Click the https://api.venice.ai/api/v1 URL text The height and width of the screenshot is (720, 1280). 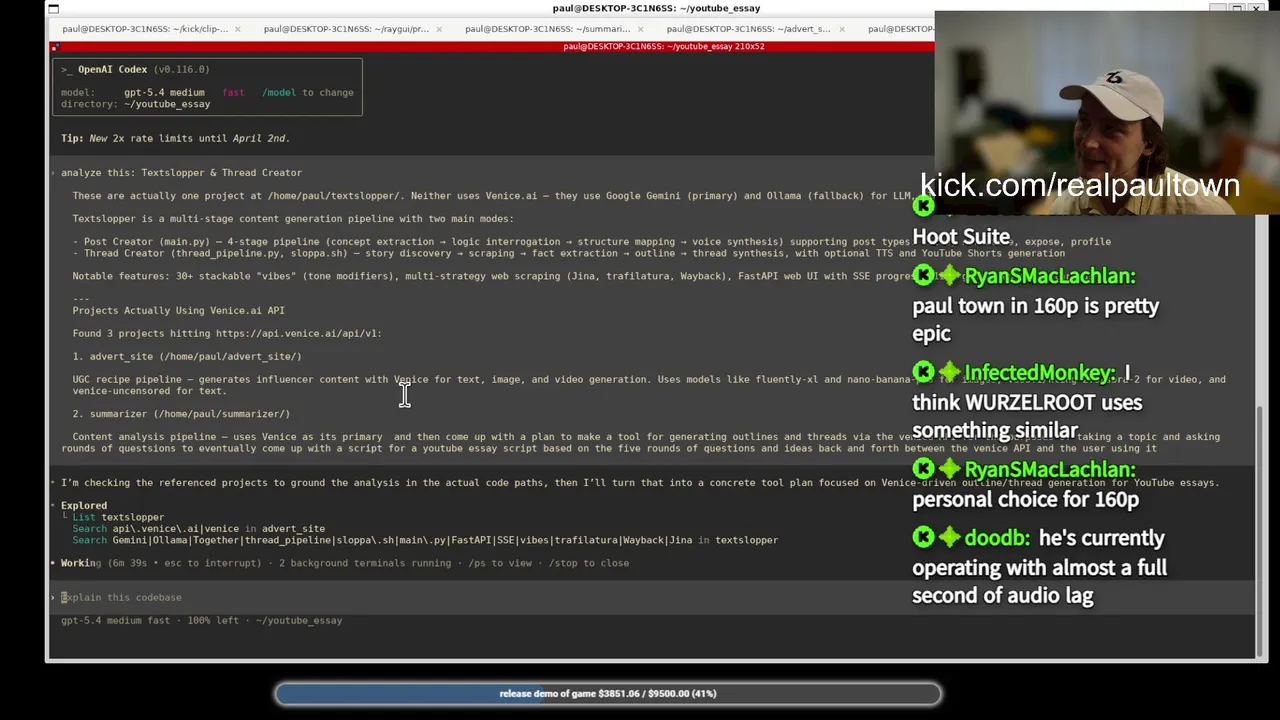tap(298, 333)
